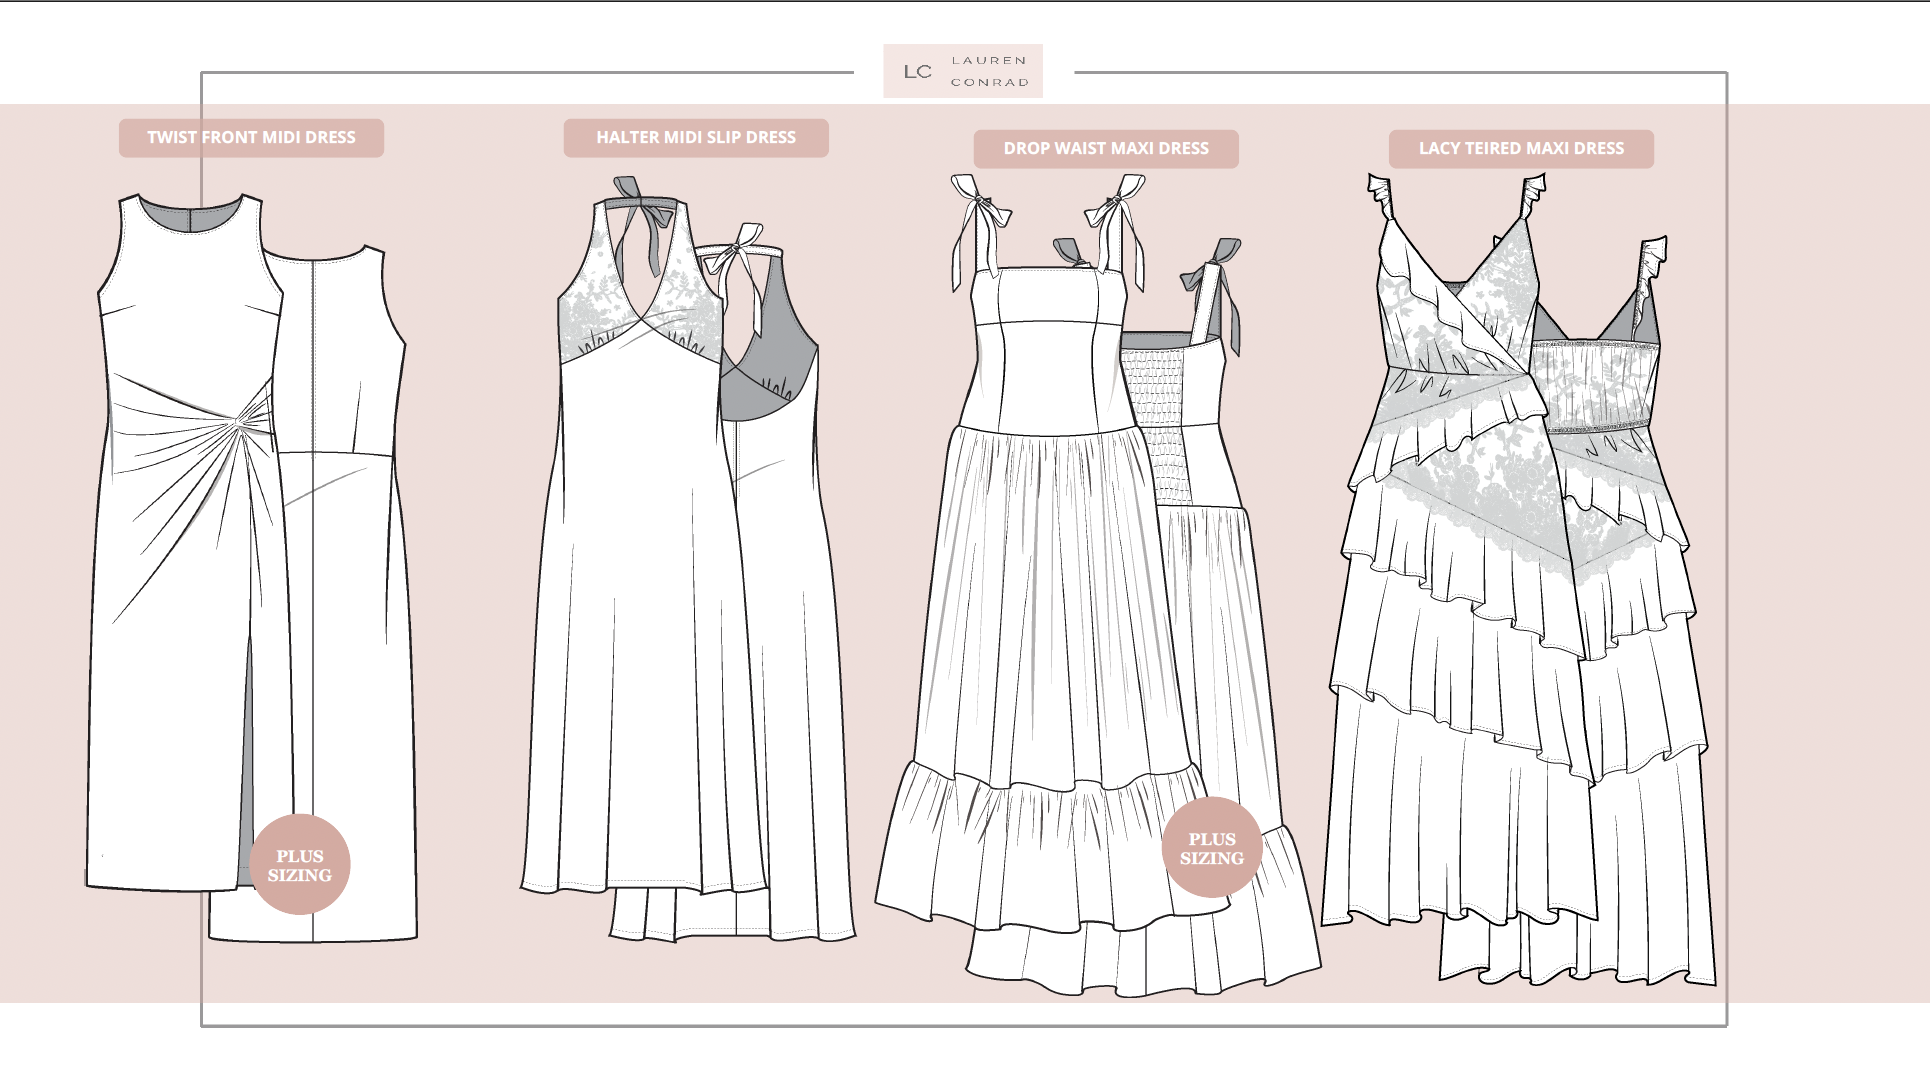The height and width of the screenshot is (1084, 1930).
Task: Click Plus Sizing badge on drop waist dress
Action: [1212, 848]
